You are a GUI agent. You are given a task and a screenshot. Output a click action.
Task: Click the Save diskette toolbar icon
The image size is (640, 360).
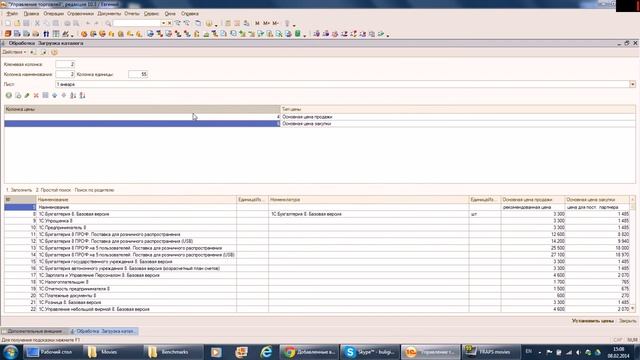(x=26, y=23)
